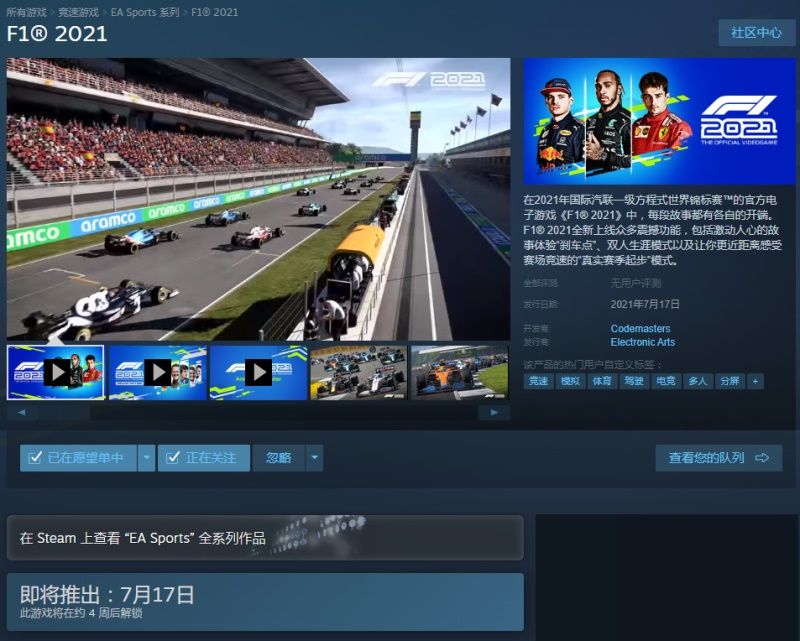Click the 所有游戏 breadcrumb link
800x641 pixels.
click(x=26, y=12)
